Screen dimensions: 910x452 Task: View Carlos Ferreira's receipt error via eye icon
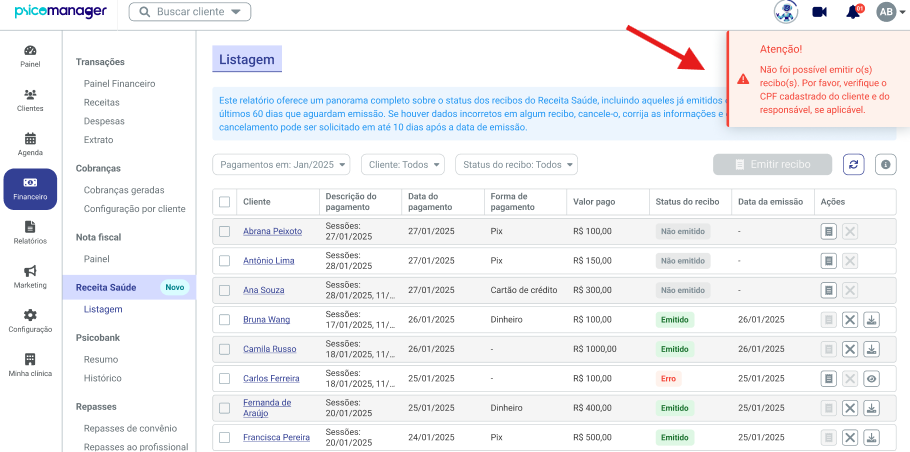pyautogui.click(x=871, y=379)
